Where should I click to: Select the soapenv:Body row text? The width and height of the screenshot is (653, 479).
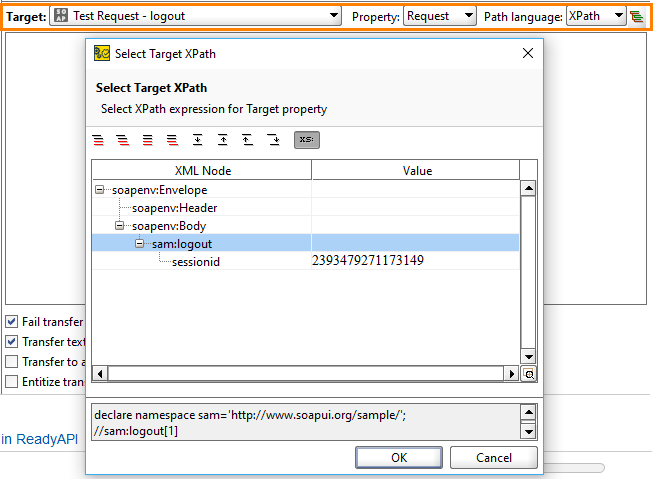click(x=169, y=226)
